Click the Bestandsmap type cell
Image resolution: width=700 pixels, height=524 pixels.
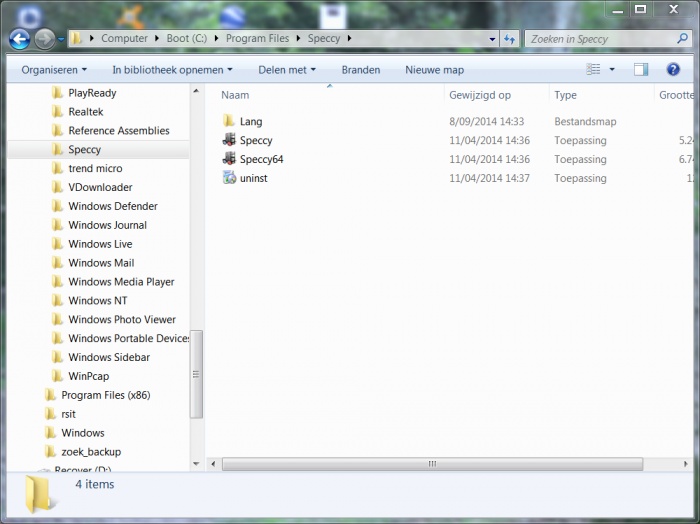click(585, 121)
